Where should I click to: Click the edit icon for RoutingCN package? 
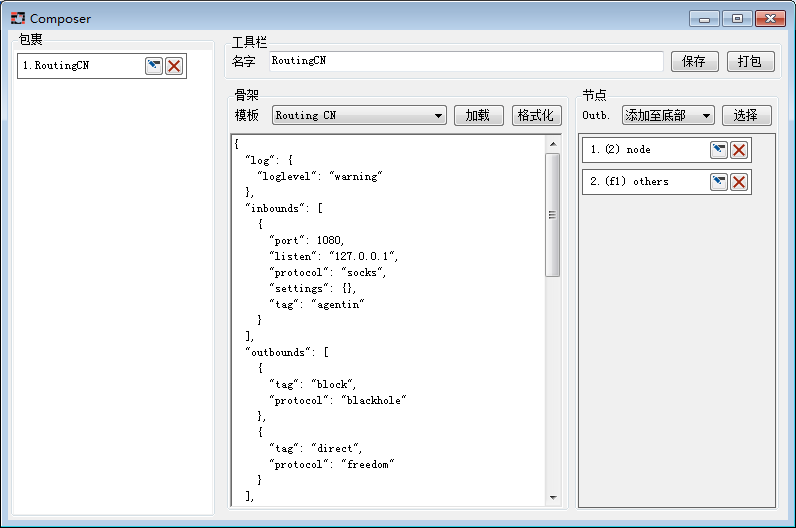(154, 66)
